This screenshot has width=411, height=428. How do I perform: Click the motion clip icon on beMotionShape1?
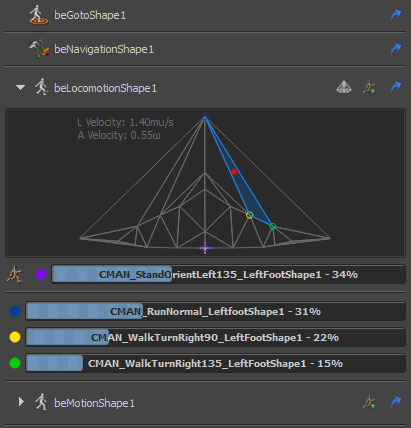(x=369, y=402)
